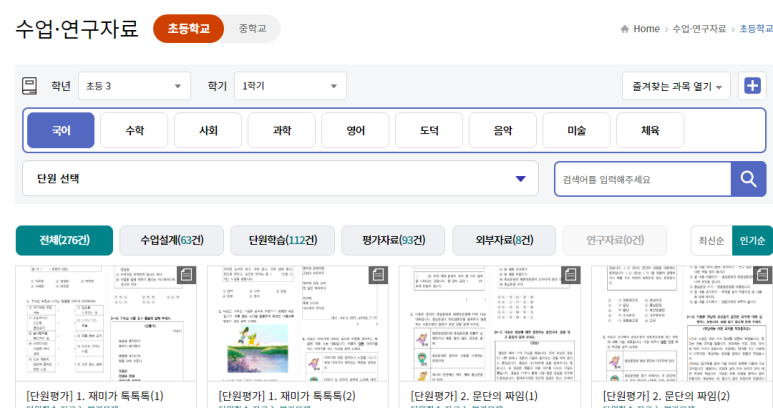Select the 체육 subject tab

coord(650,130)
